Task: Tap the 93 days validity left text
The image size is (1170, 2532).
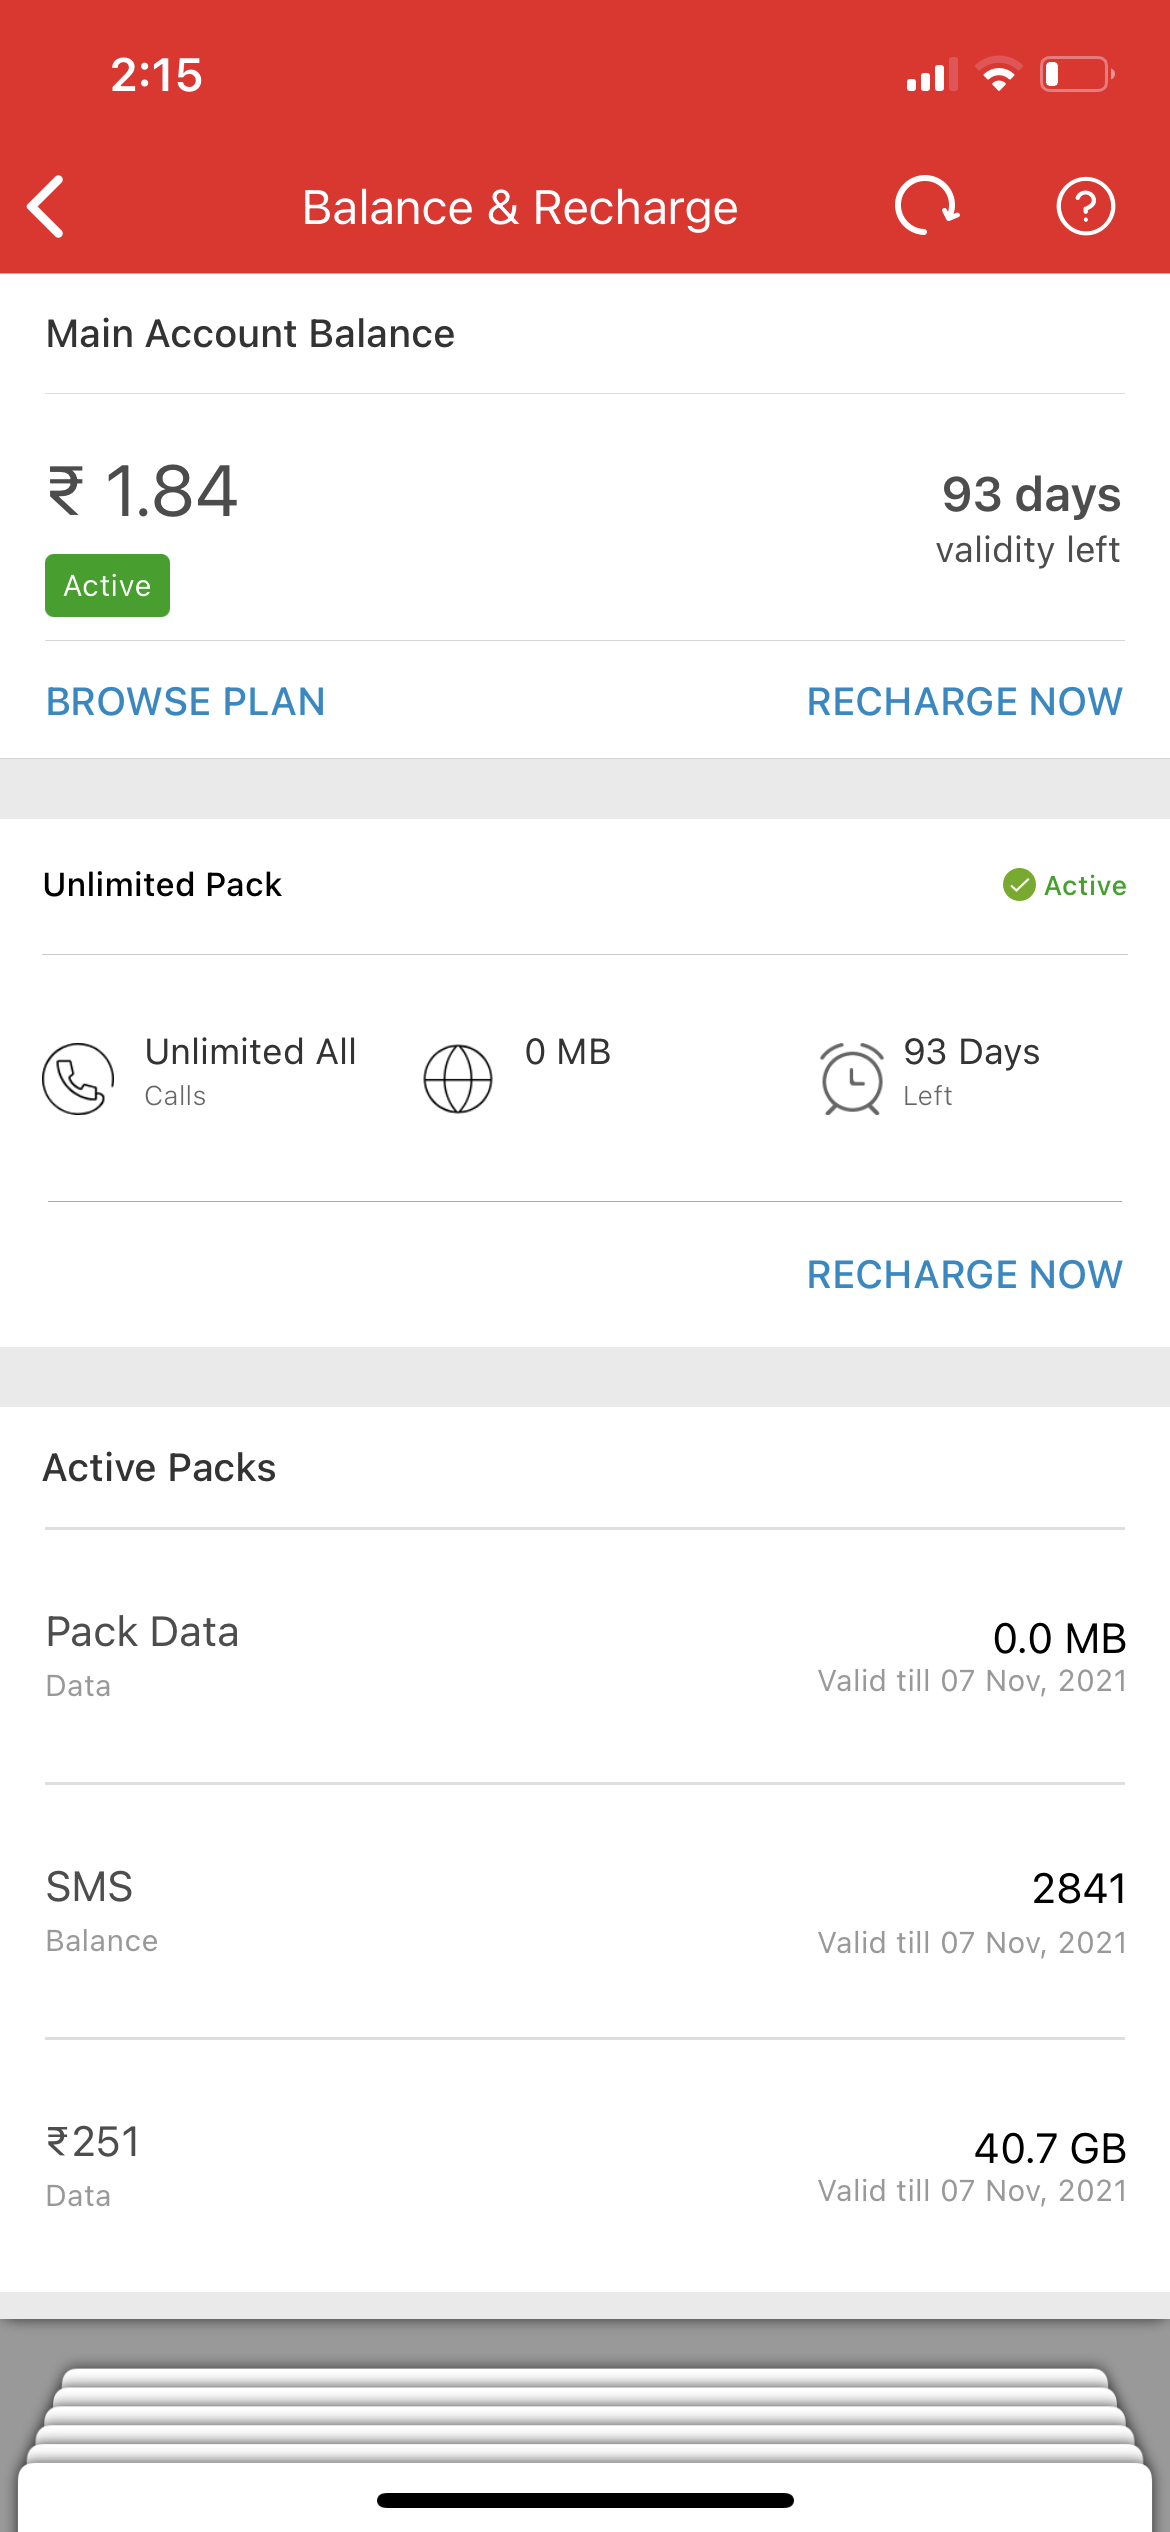Action: [1030, 518]
